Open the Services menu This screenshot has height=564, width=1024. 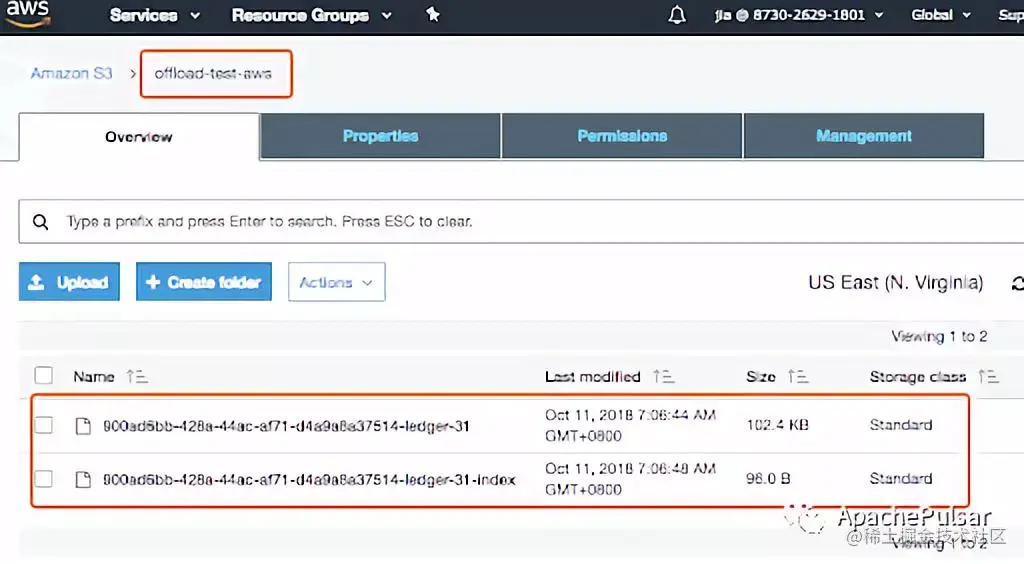(x=155, y=15)
